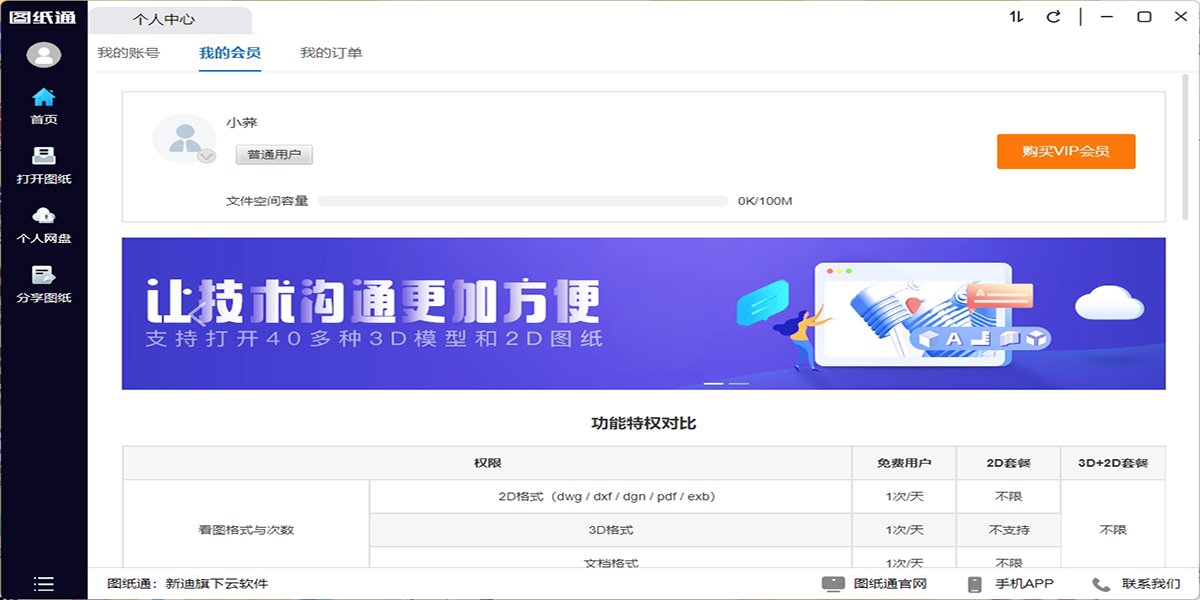The height and width of the screenshot is (600, 1200).
Task: Click the 手机APP phone icon
Action: pyautogui.click(x=974, y=584)
